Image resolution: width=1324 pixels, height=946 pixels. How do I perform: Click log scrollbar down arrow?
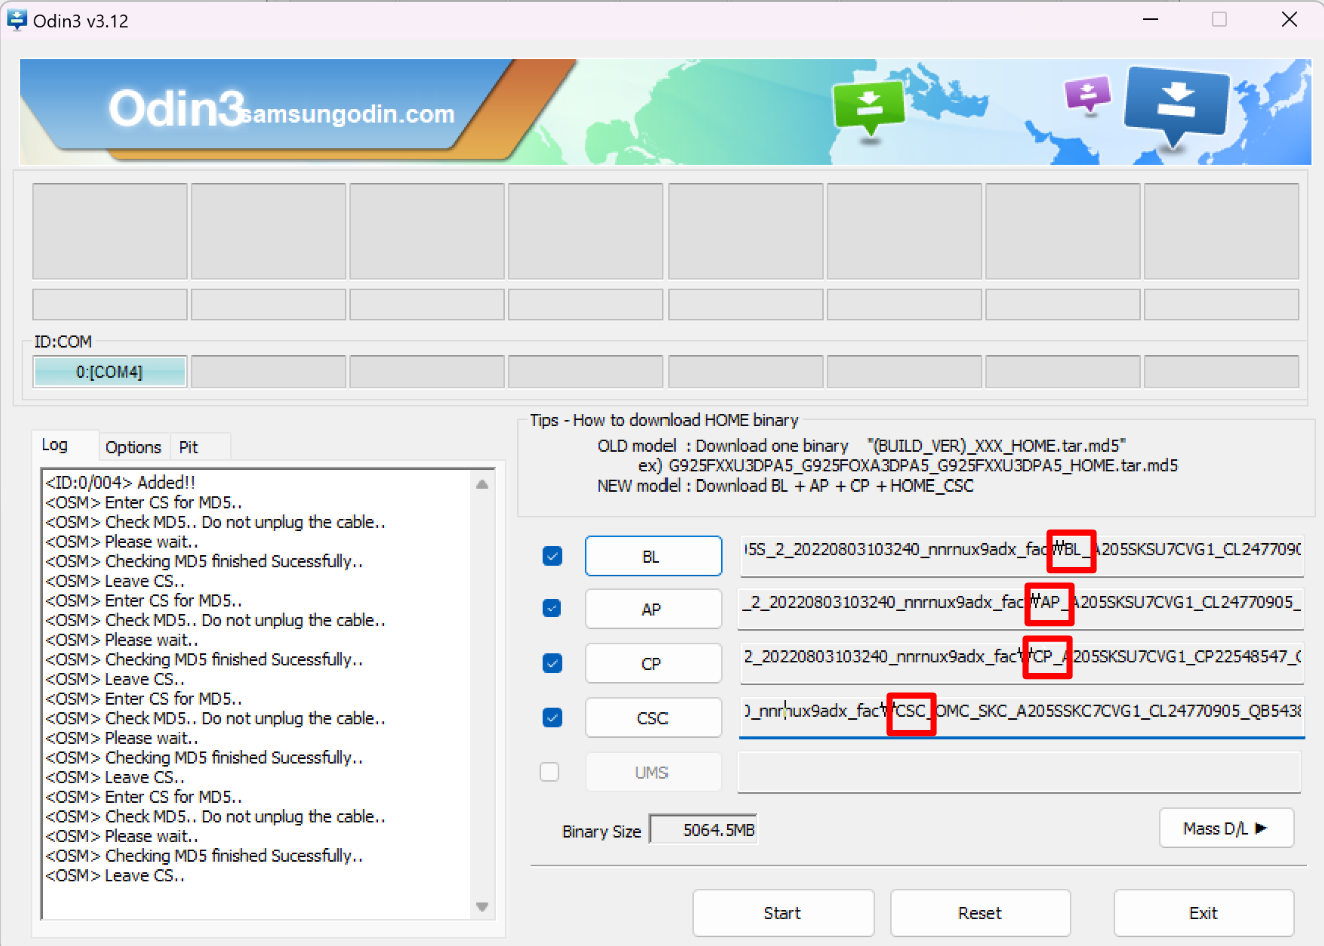coord(482,907)
